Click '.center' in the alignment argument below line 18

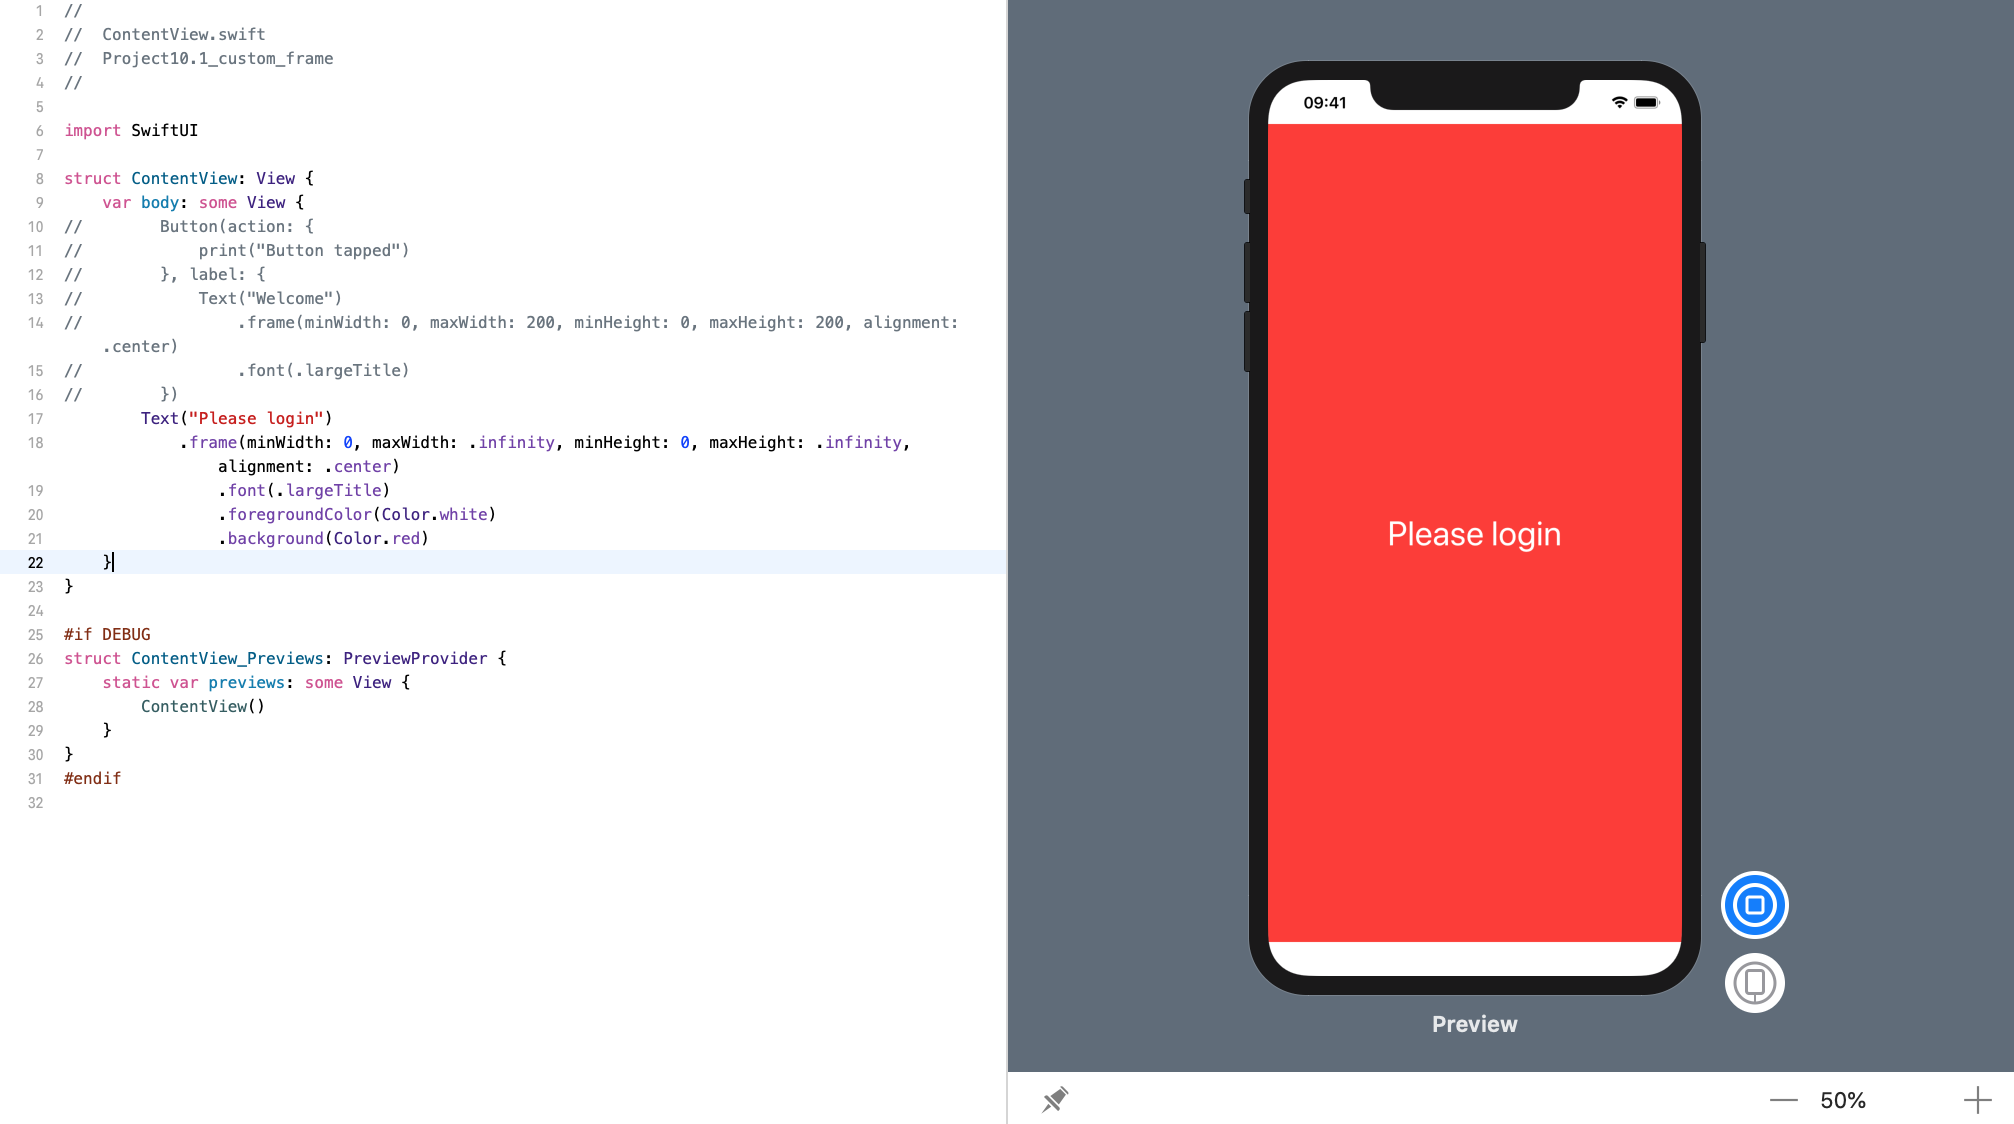click(x=357, y=467)
